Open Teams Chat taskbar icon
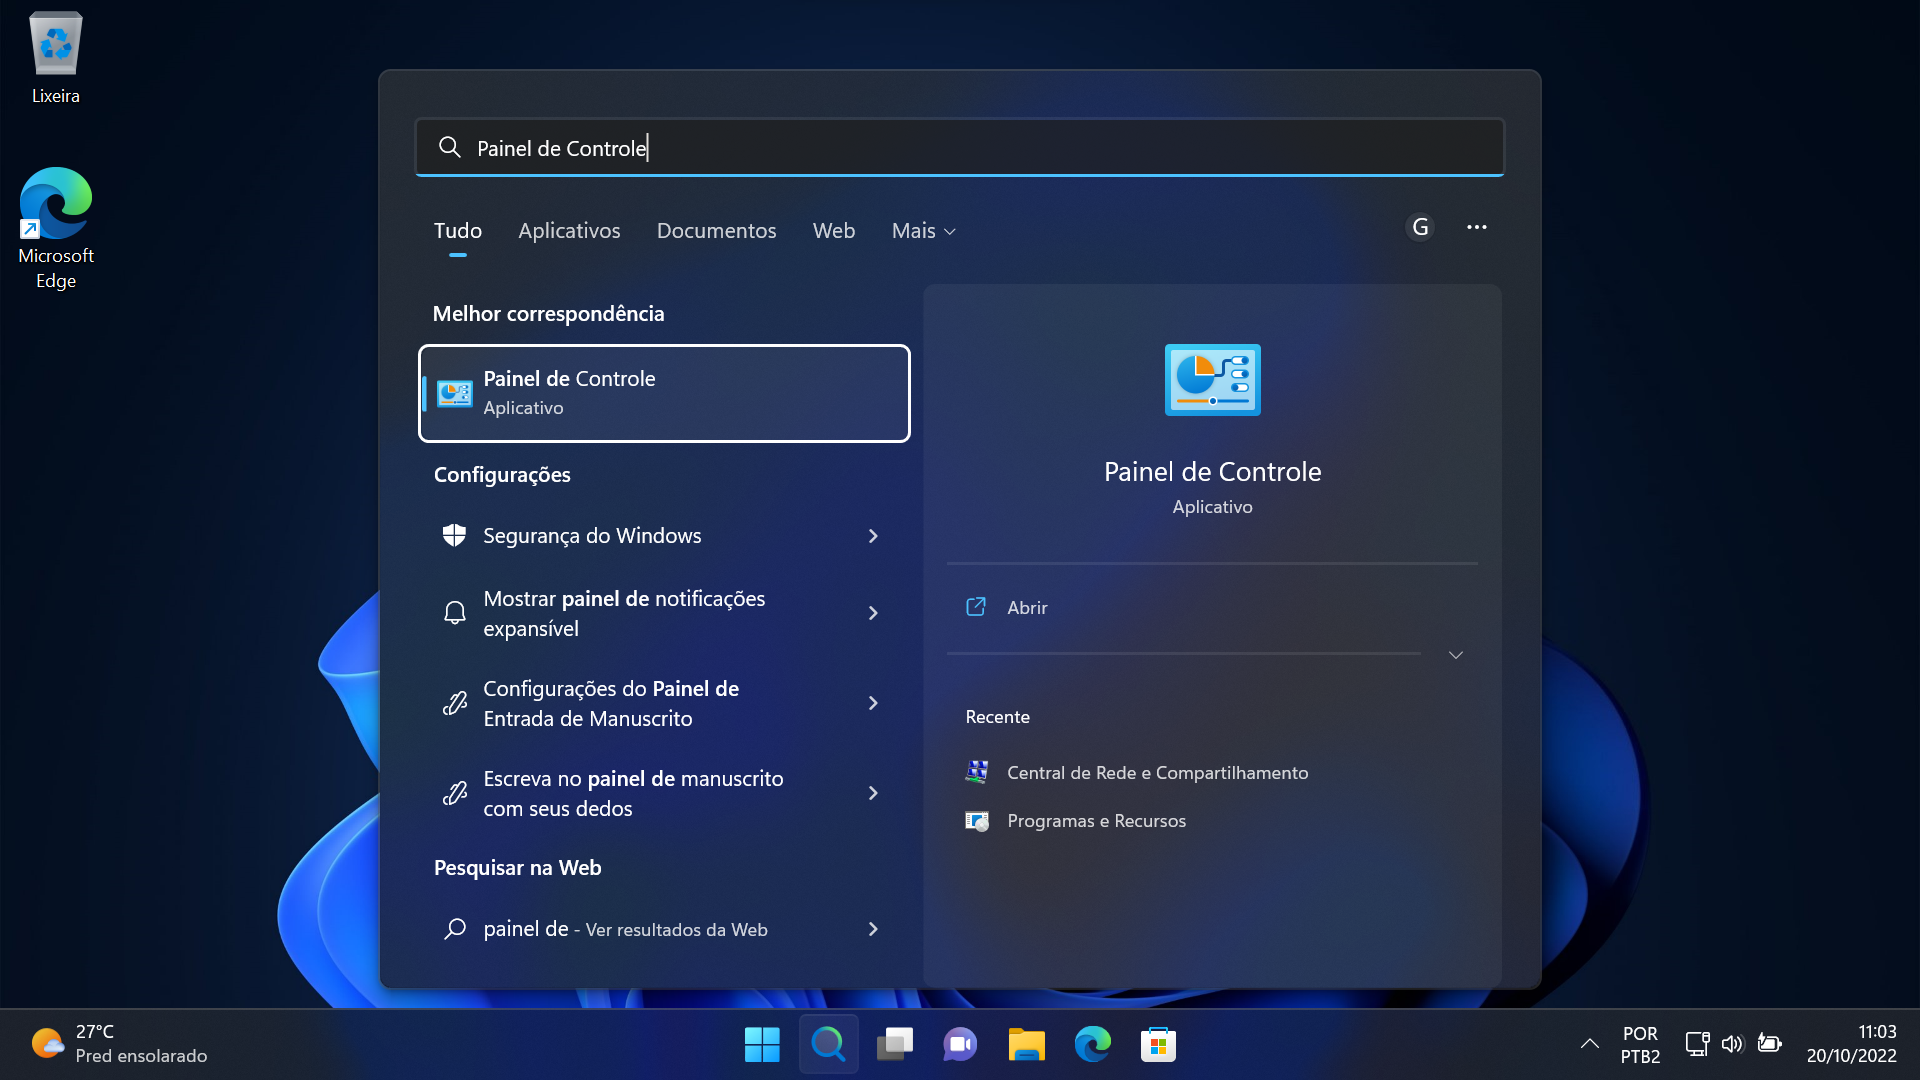This screenshot has height=1080, width=1920. (x=960, y=1045)
